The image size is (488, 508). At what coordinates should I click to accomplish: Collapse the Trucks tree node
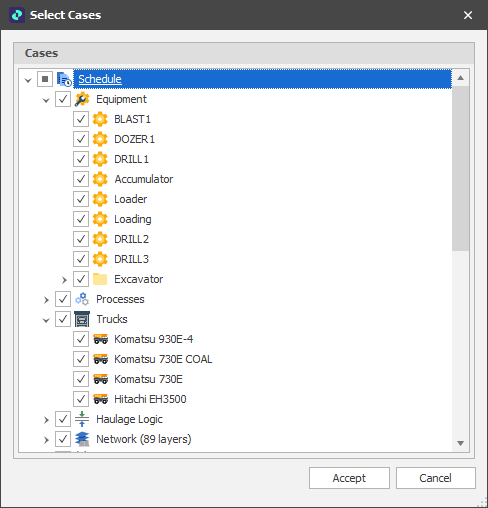[x=46, y=320]
